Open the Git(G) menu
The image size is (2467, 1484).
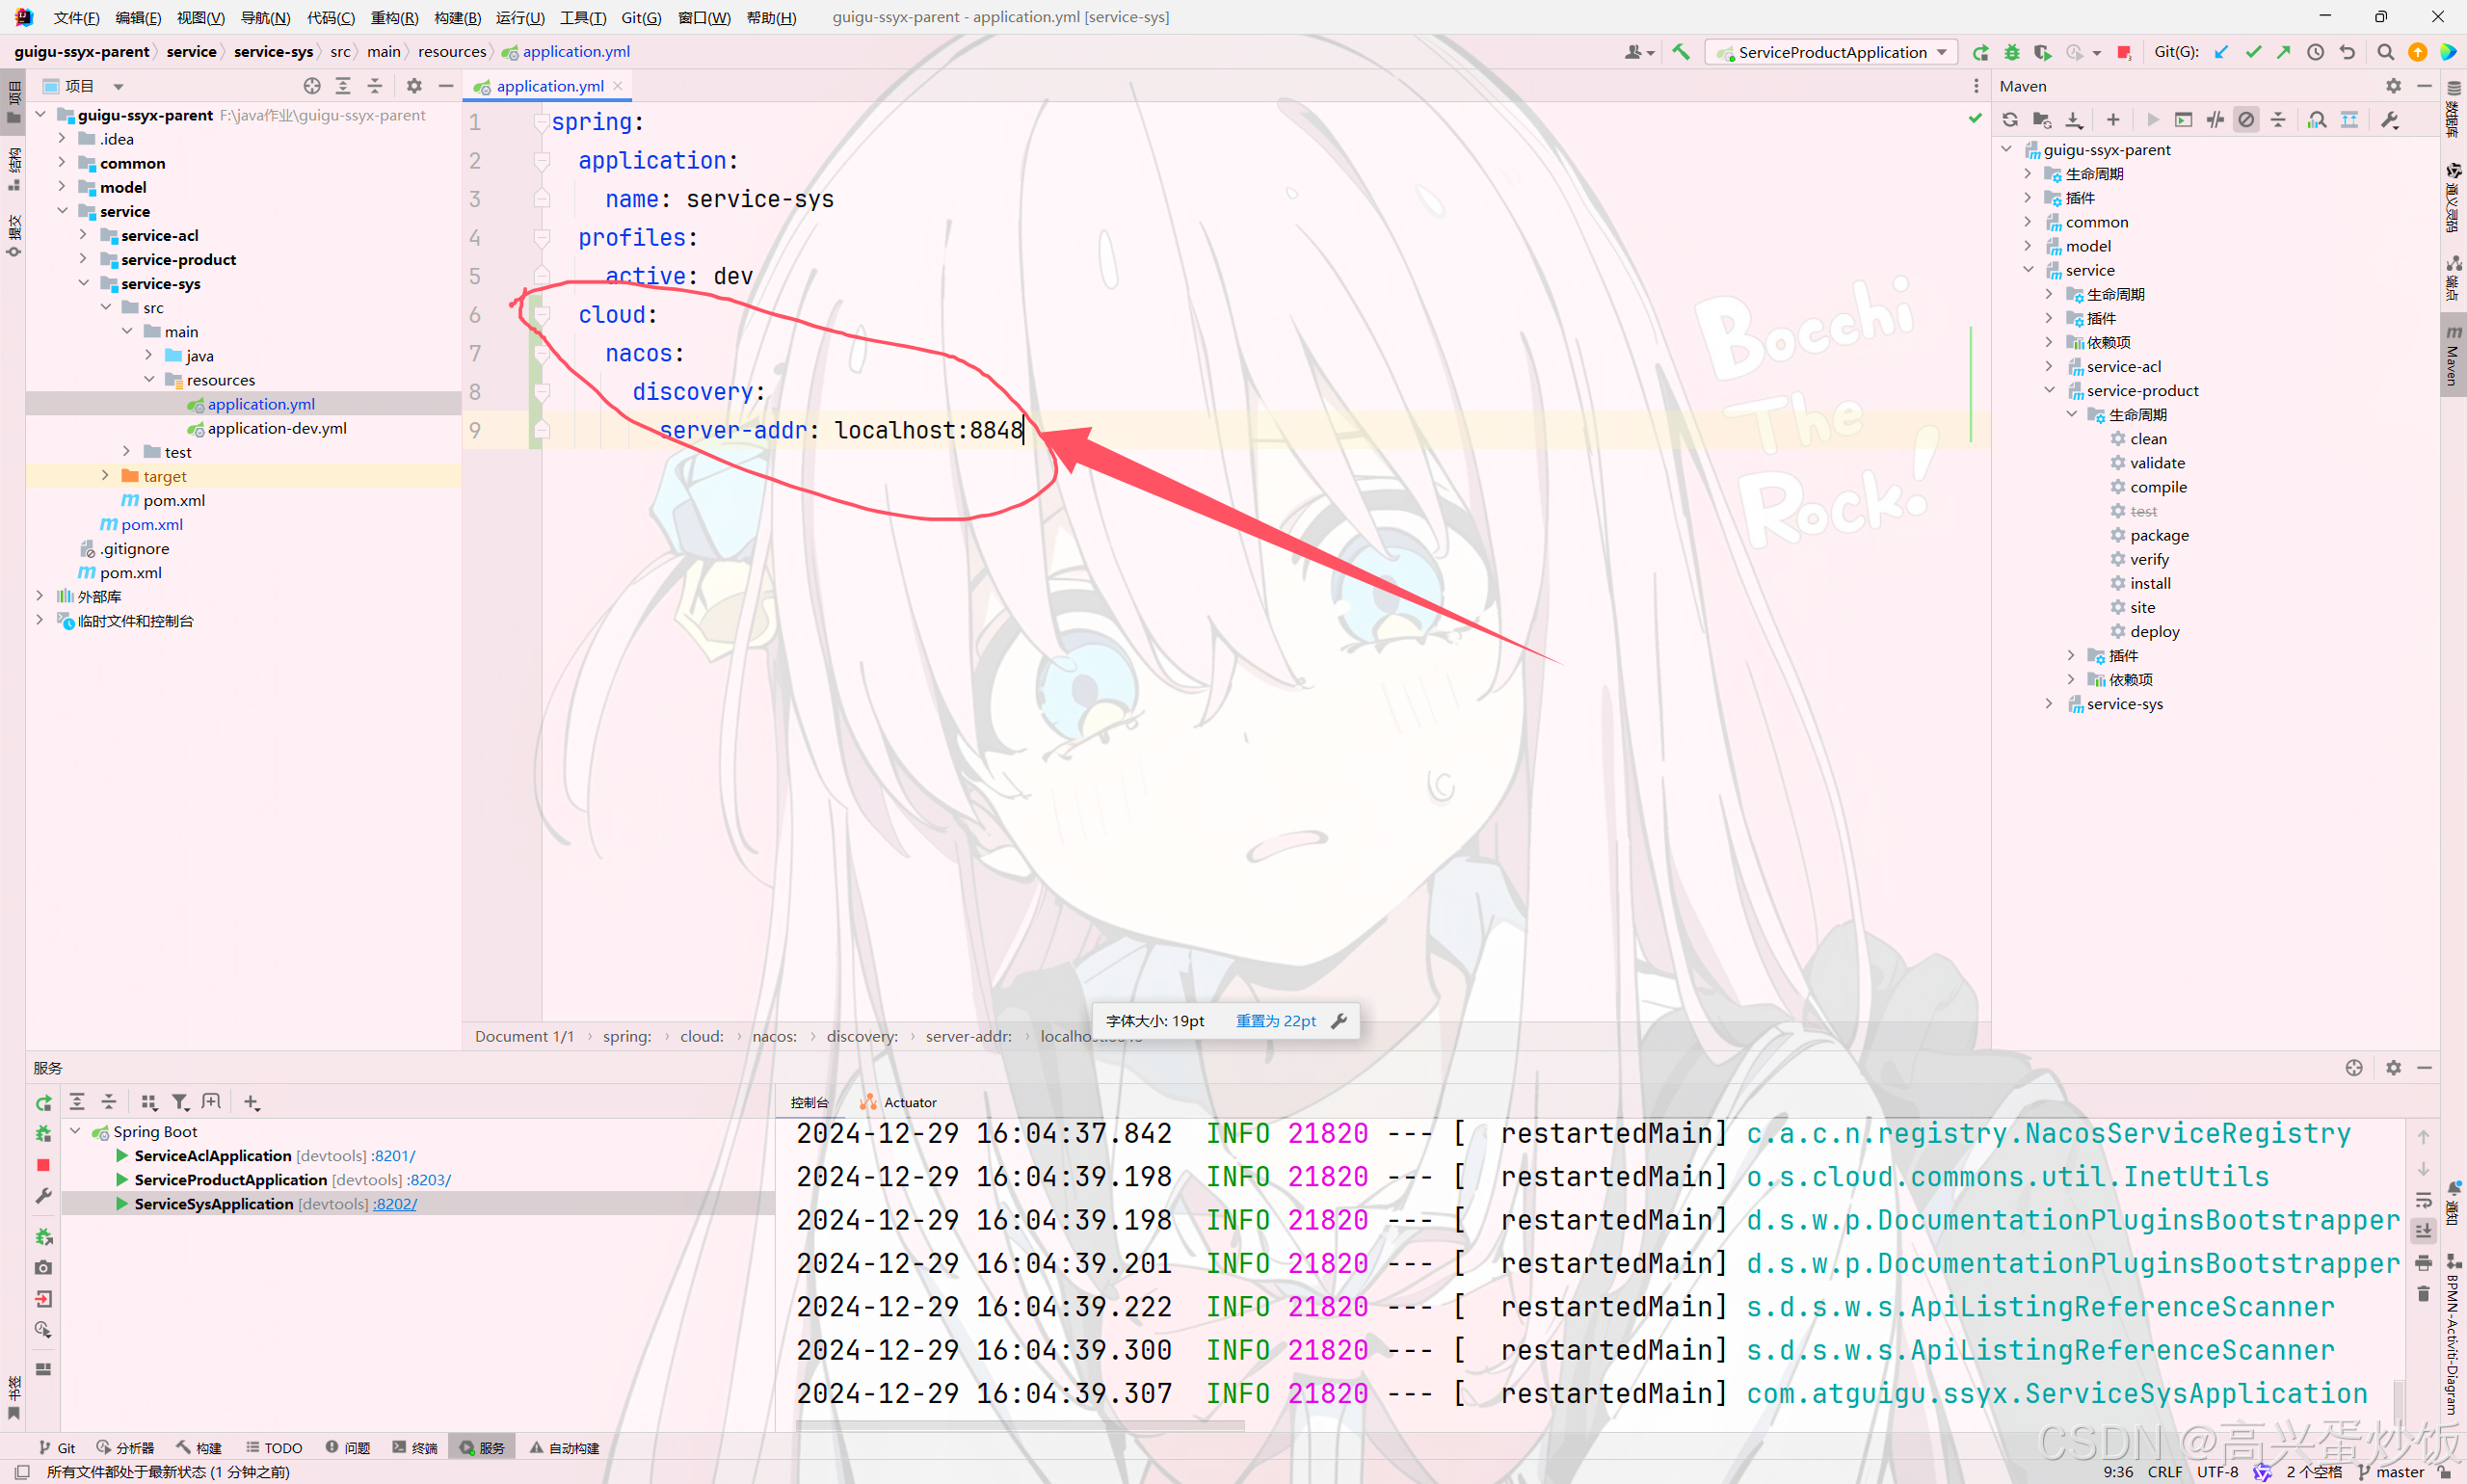(641, 17)
